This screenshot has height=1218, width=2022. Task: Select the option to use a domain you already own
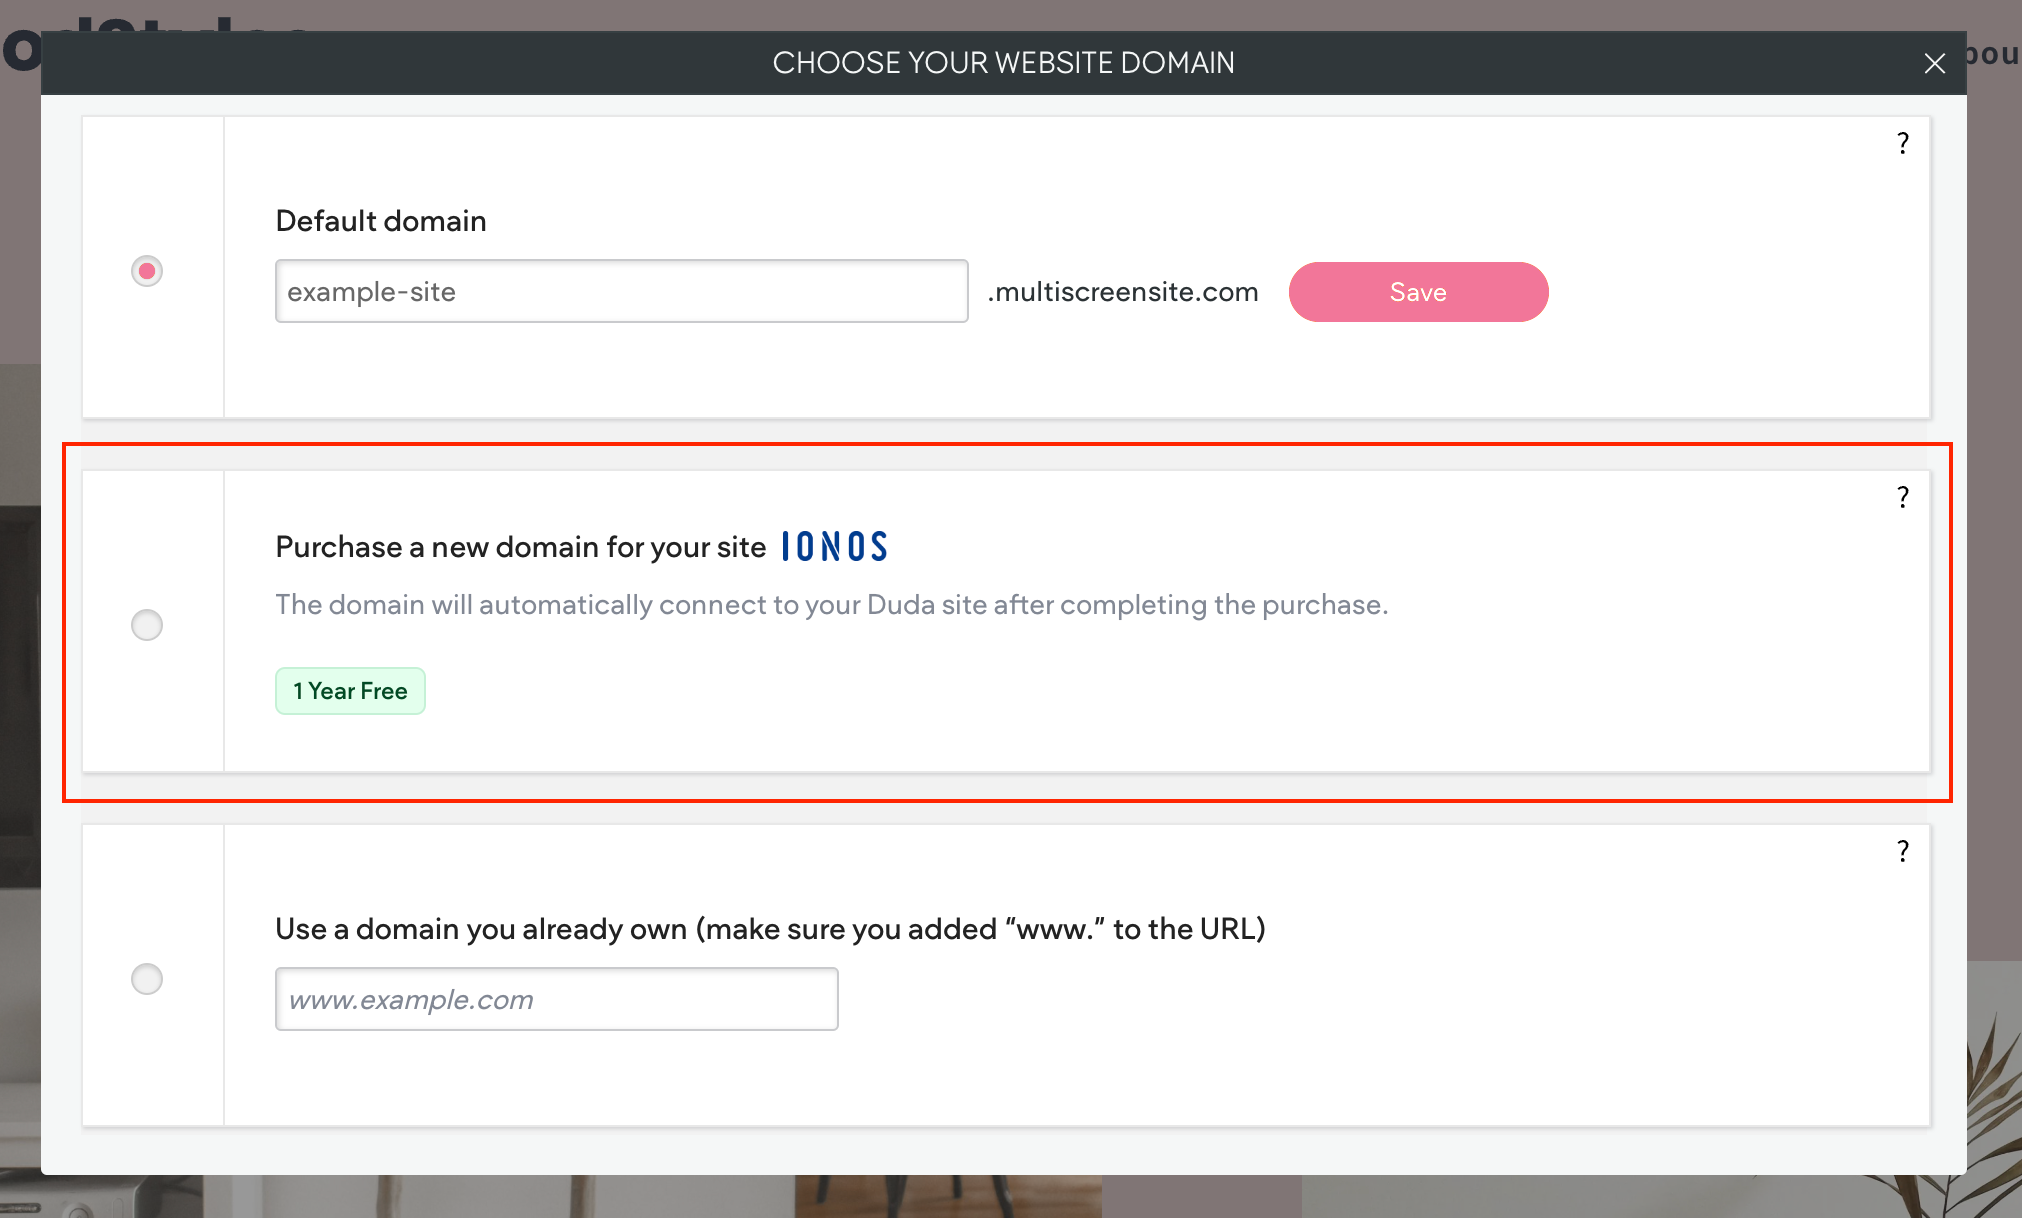click(x=146, y=979)
